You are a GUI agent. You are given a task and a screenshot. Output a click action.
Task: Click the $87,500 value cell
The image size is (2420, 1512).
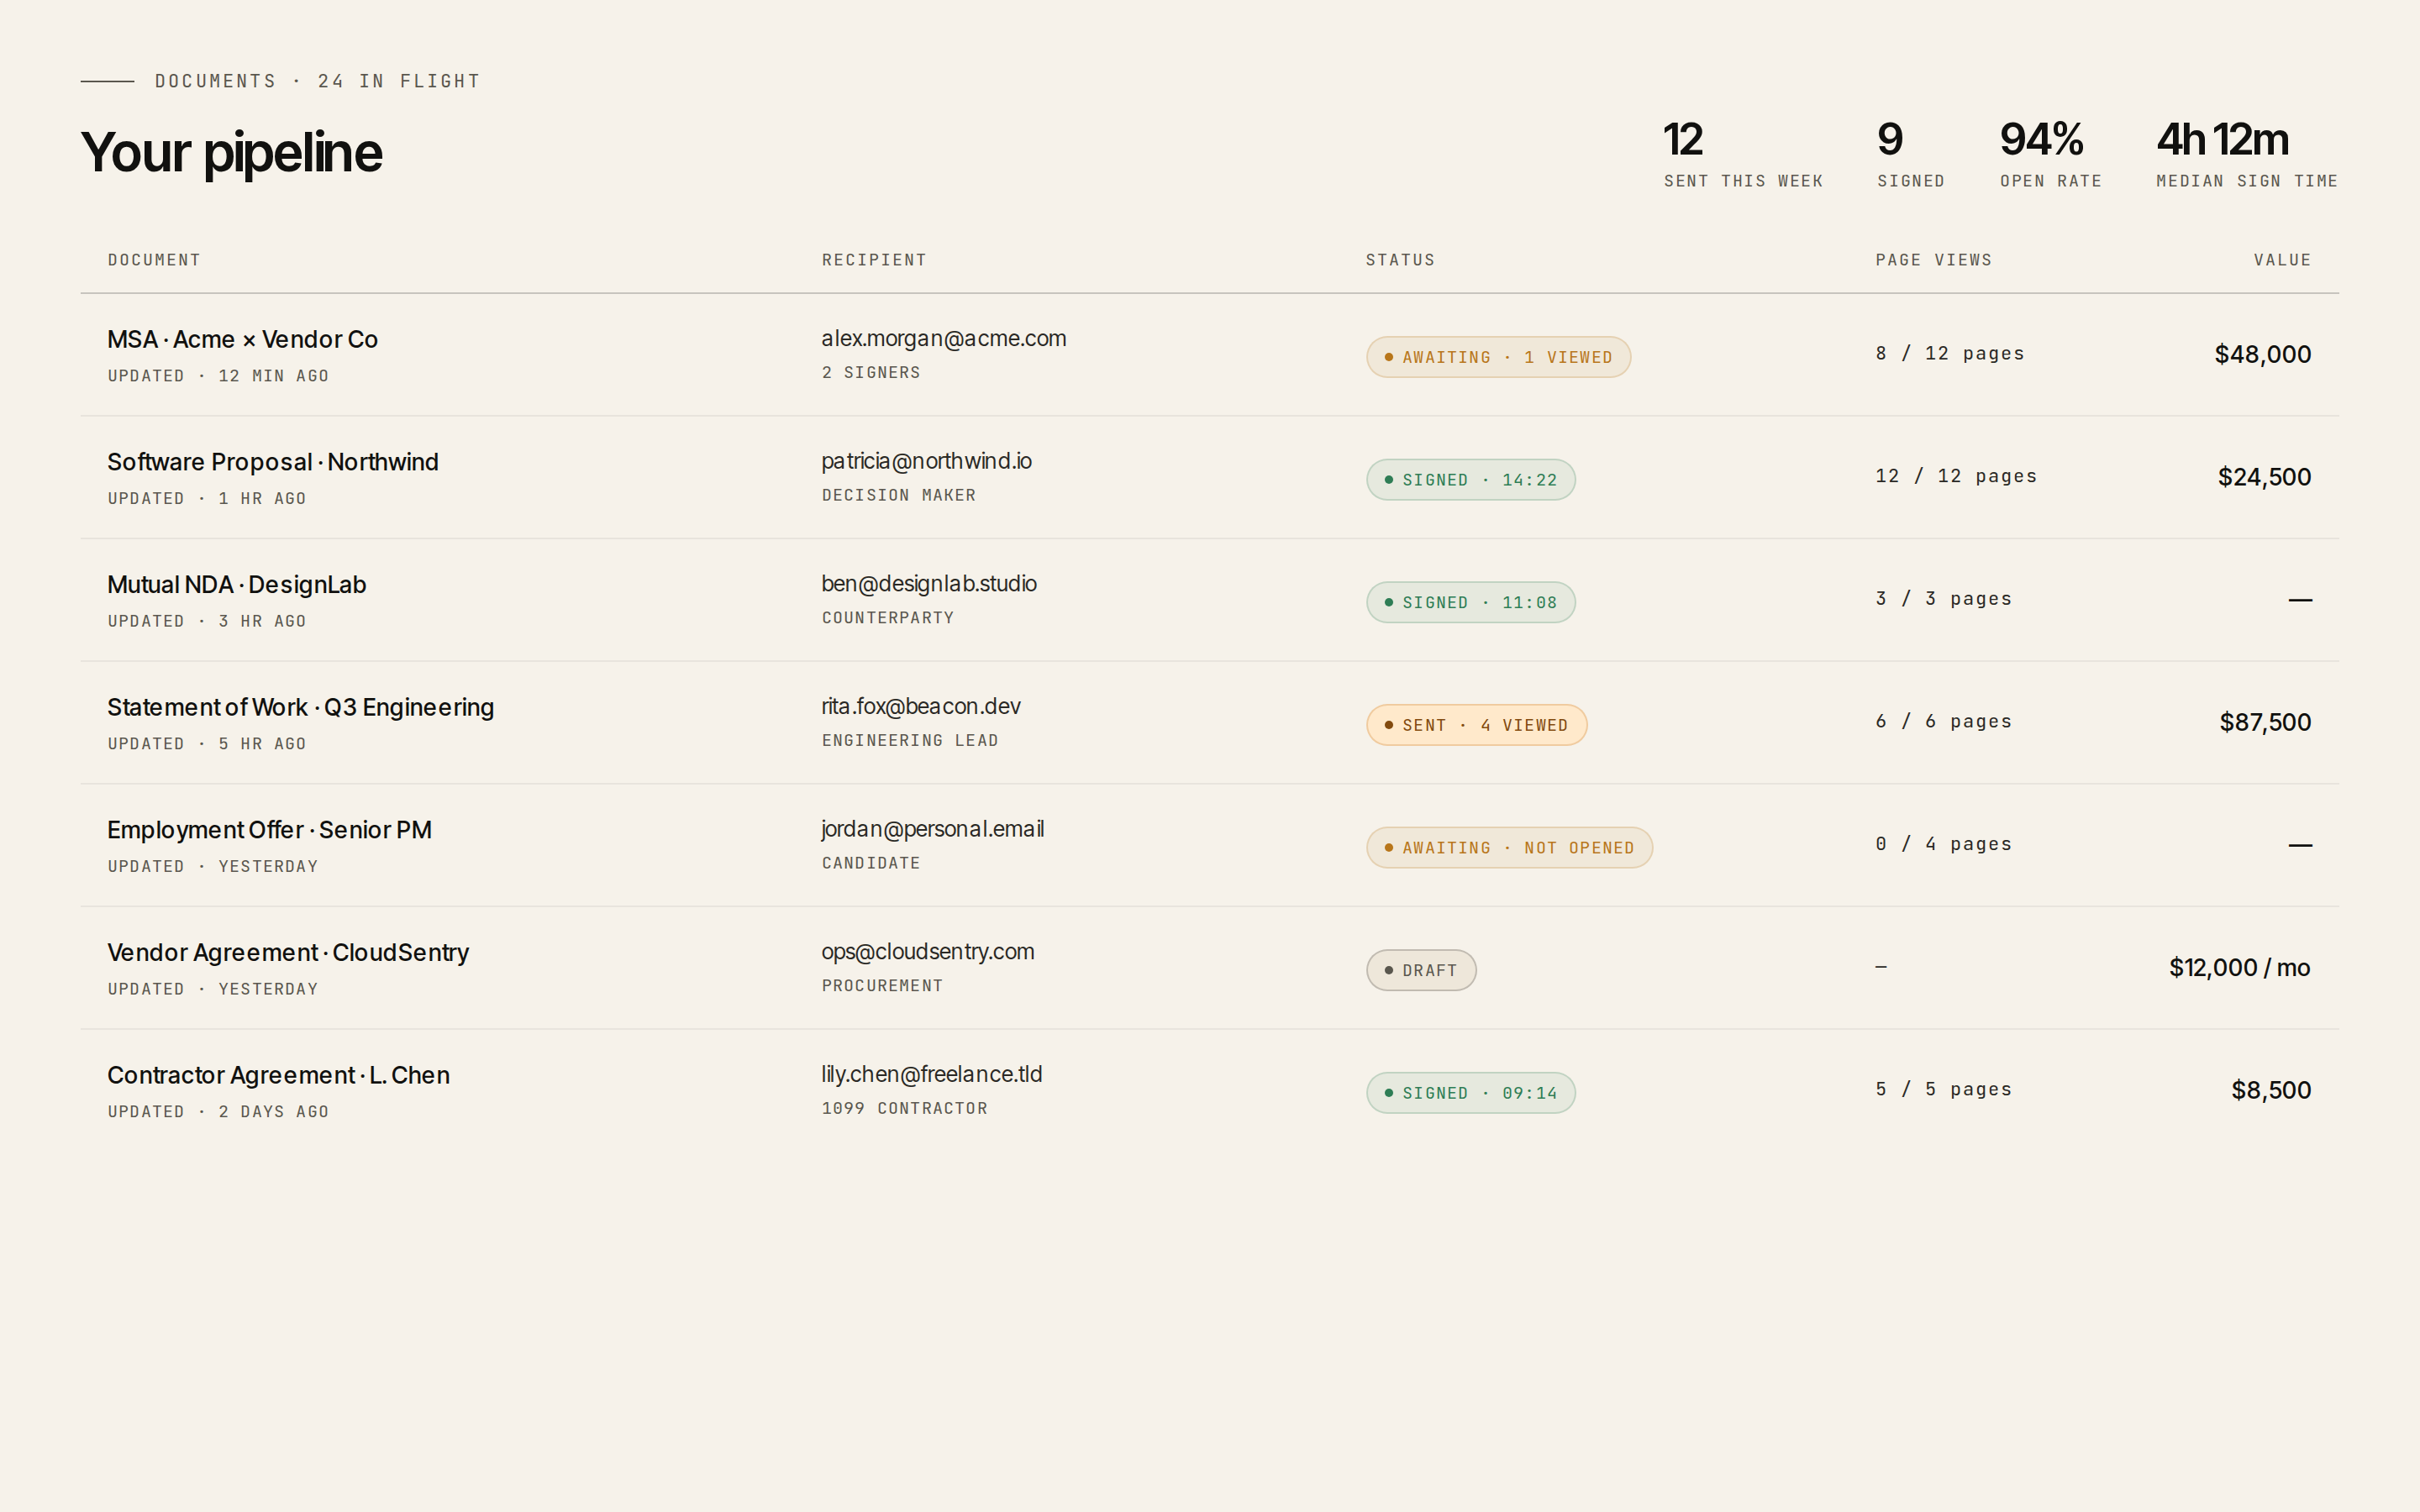(x=2265, y=723)
